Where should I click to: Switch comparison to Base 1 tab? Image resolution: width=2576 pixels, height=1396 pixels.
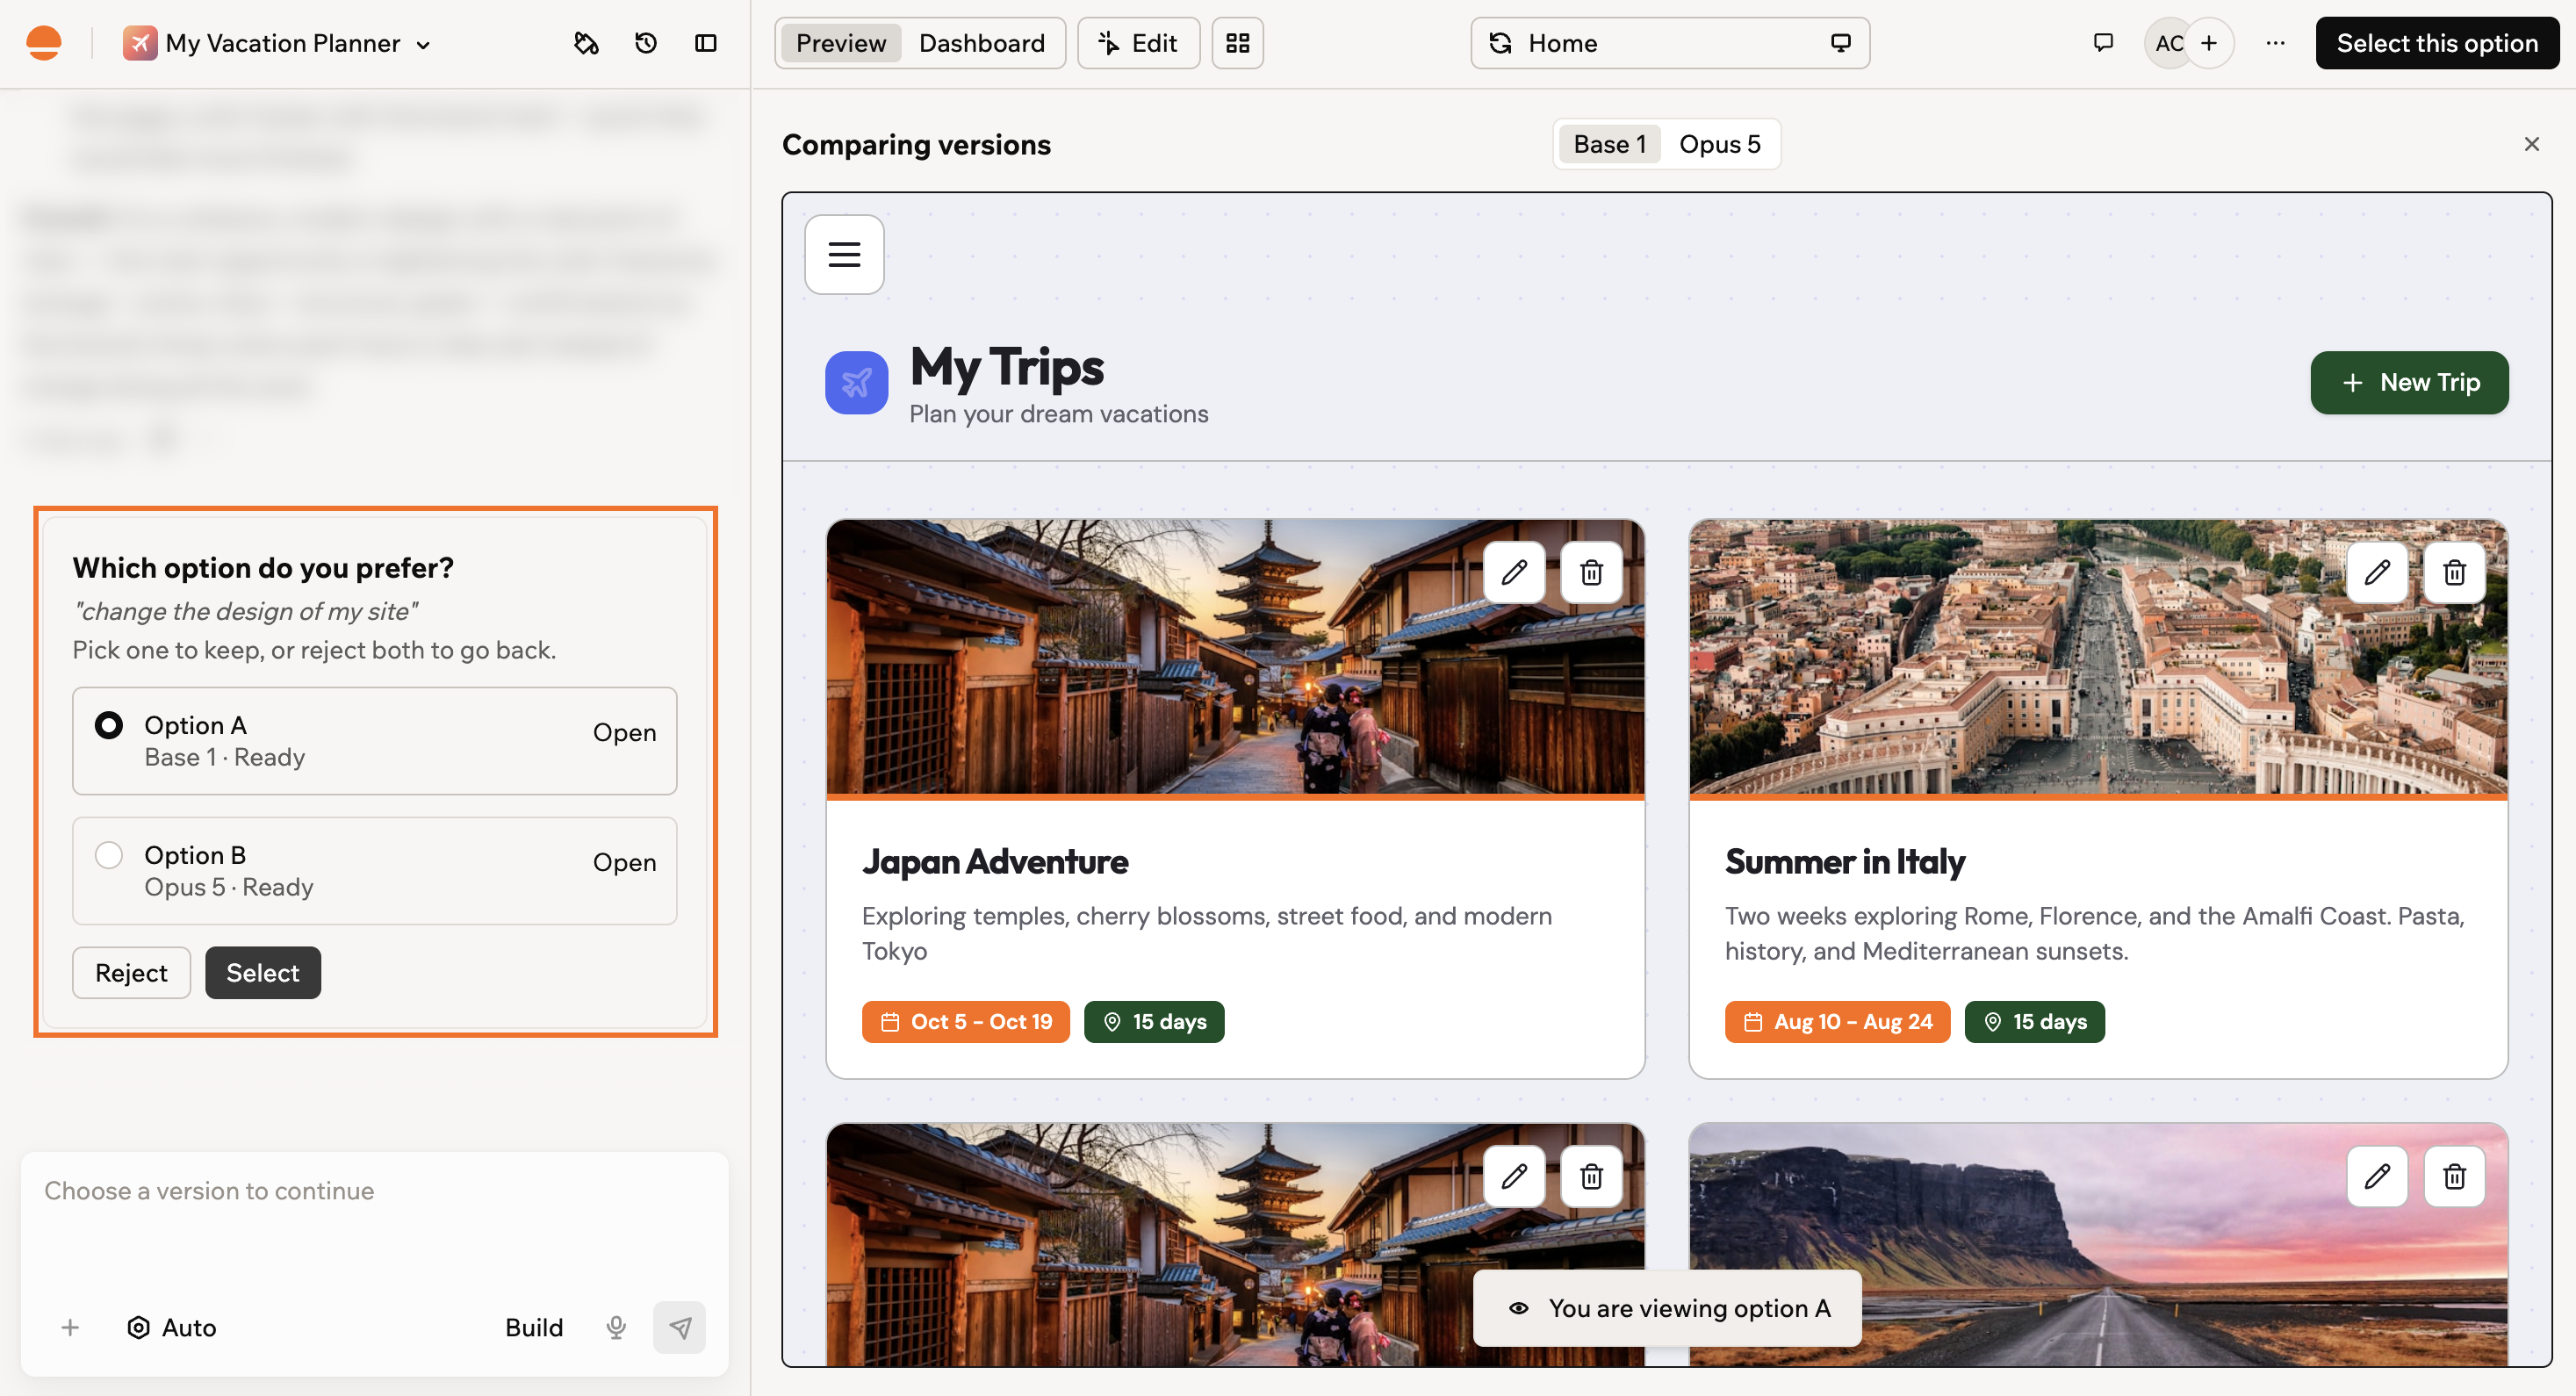pos(1609,144)
